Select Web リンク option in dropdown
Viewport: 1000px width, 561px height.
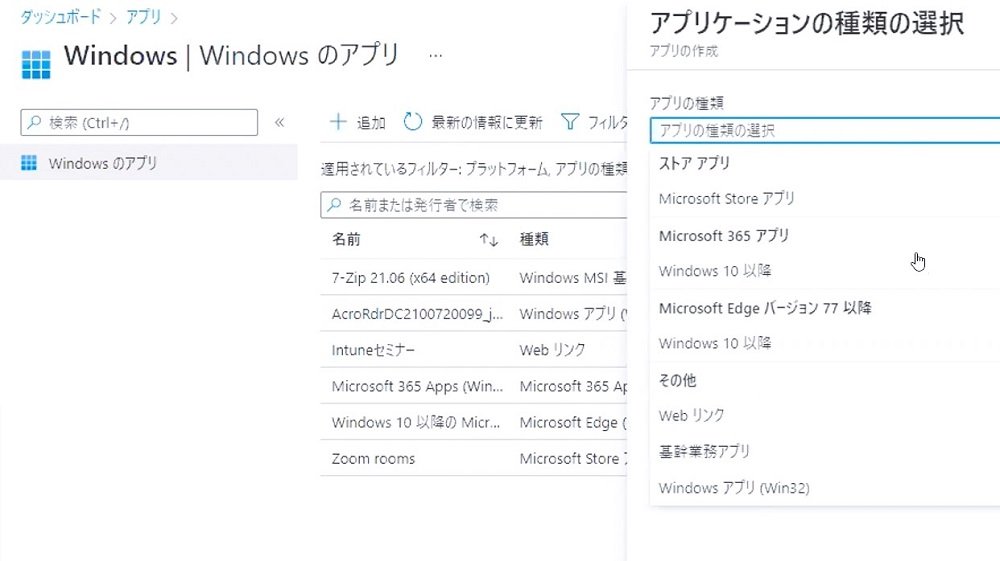tap(691, 416)
